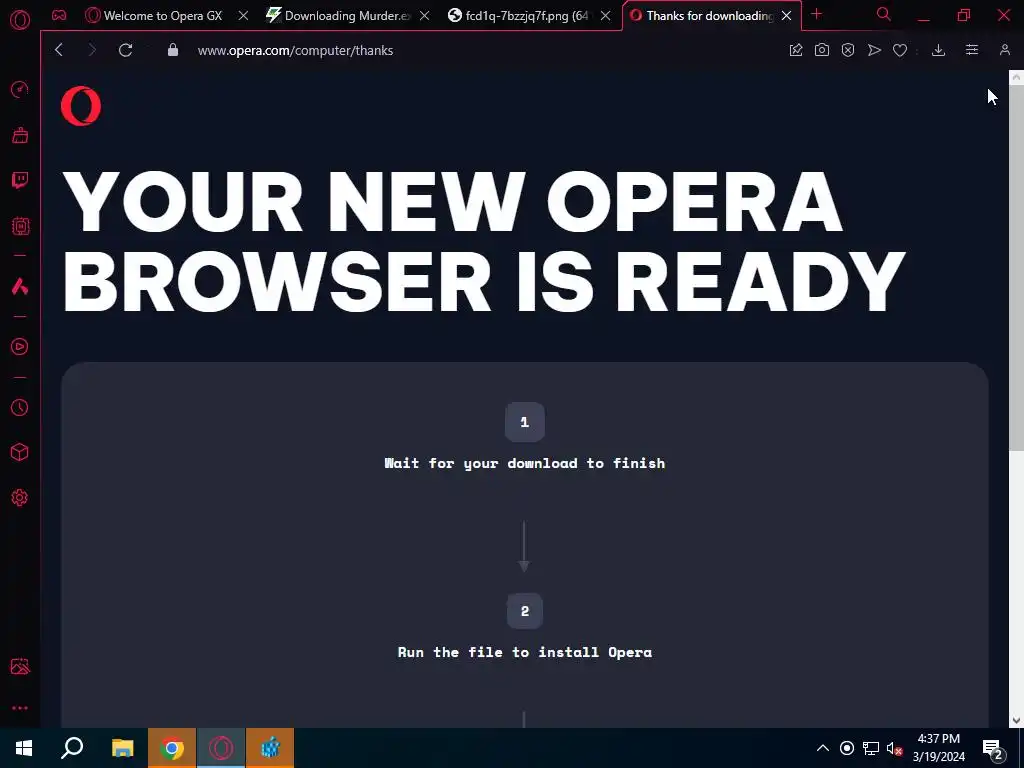Open the wallpaper image icon in sidebar

click(x=20, y=666)
